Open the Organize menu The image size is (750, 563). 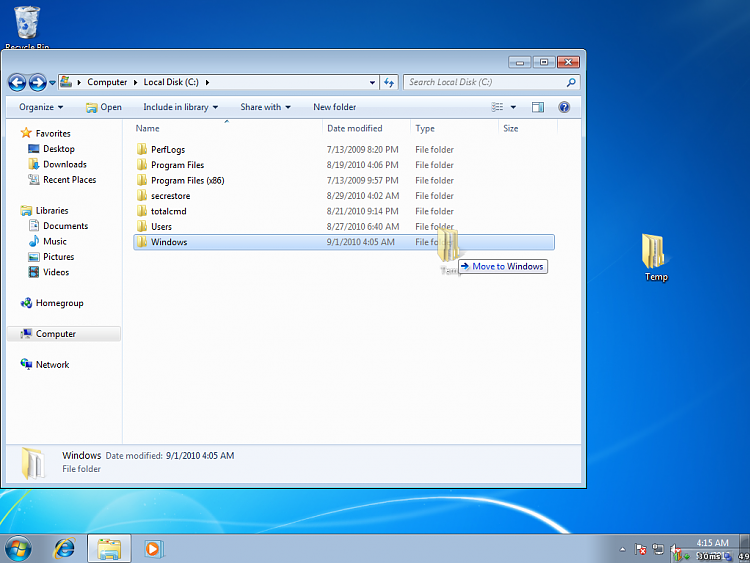tap(41, 107)
